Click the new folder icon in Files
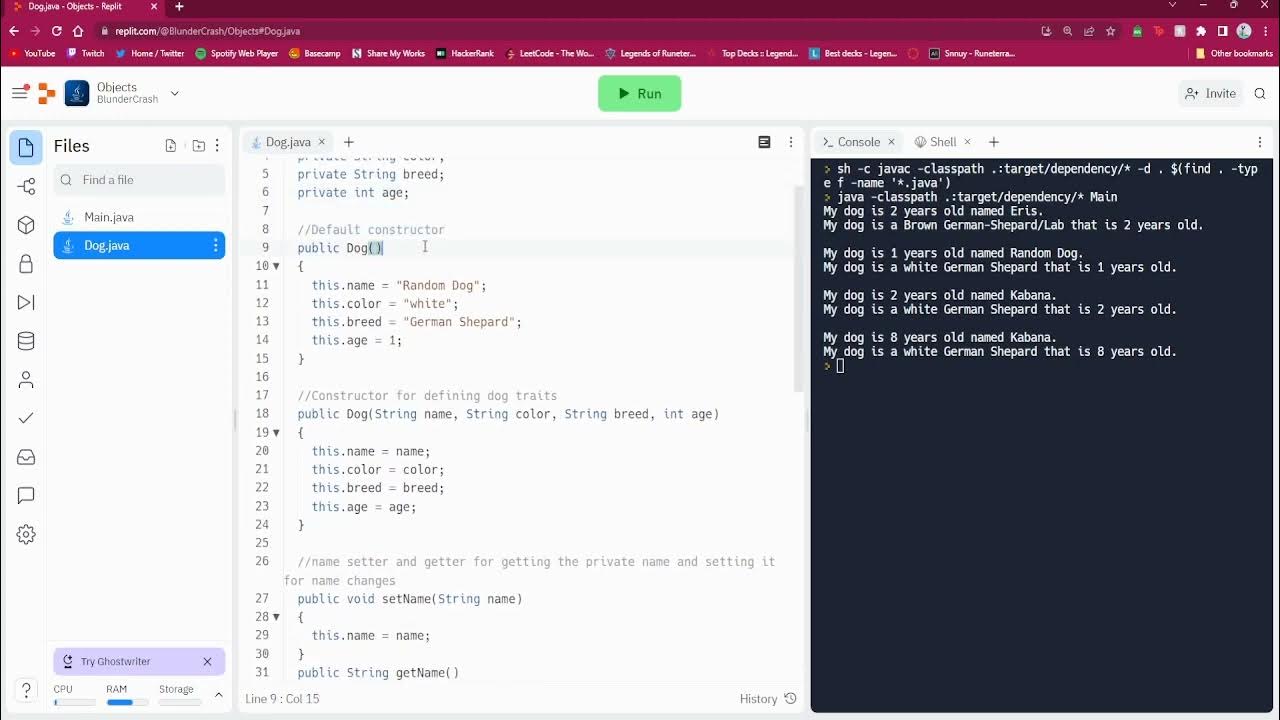Screen dimensions: 1280x720 point(198,146)
